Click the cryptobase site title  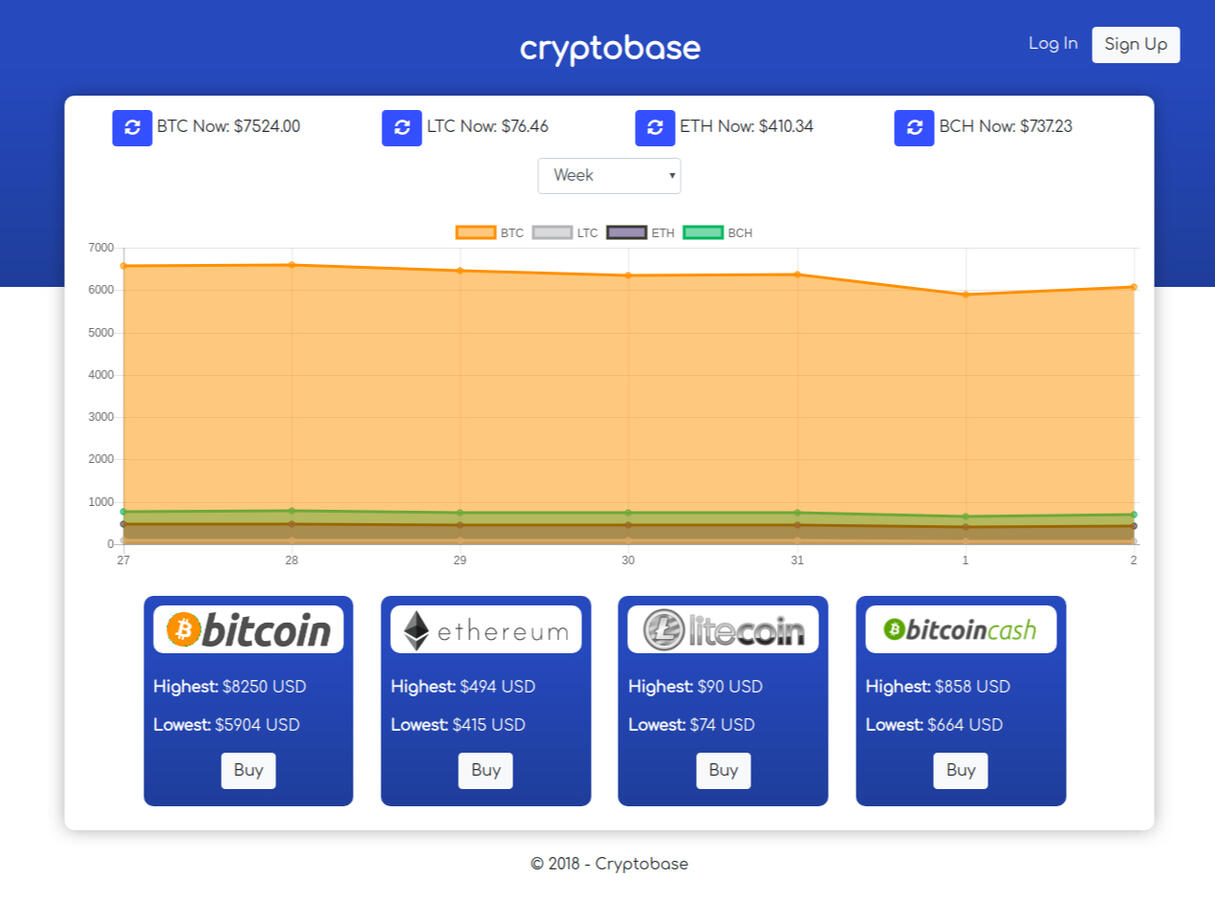pos(610,48)
